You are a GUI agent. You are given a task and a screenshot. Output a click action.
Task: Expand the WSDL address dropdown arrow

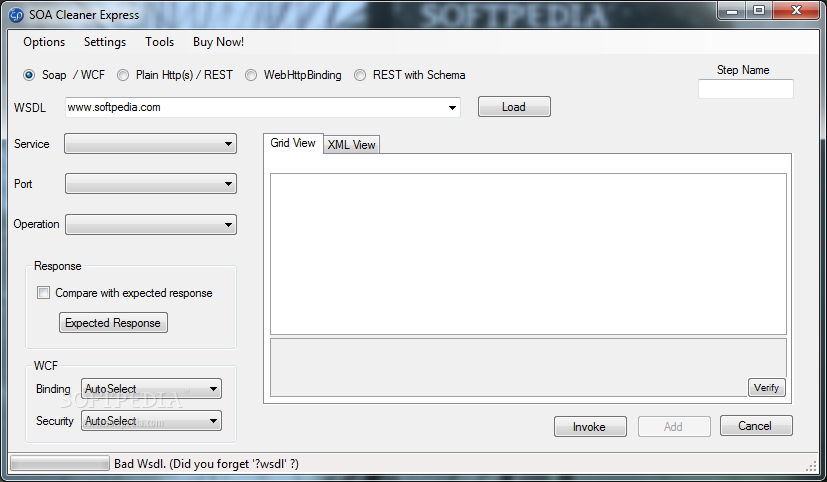coord(452,108)
